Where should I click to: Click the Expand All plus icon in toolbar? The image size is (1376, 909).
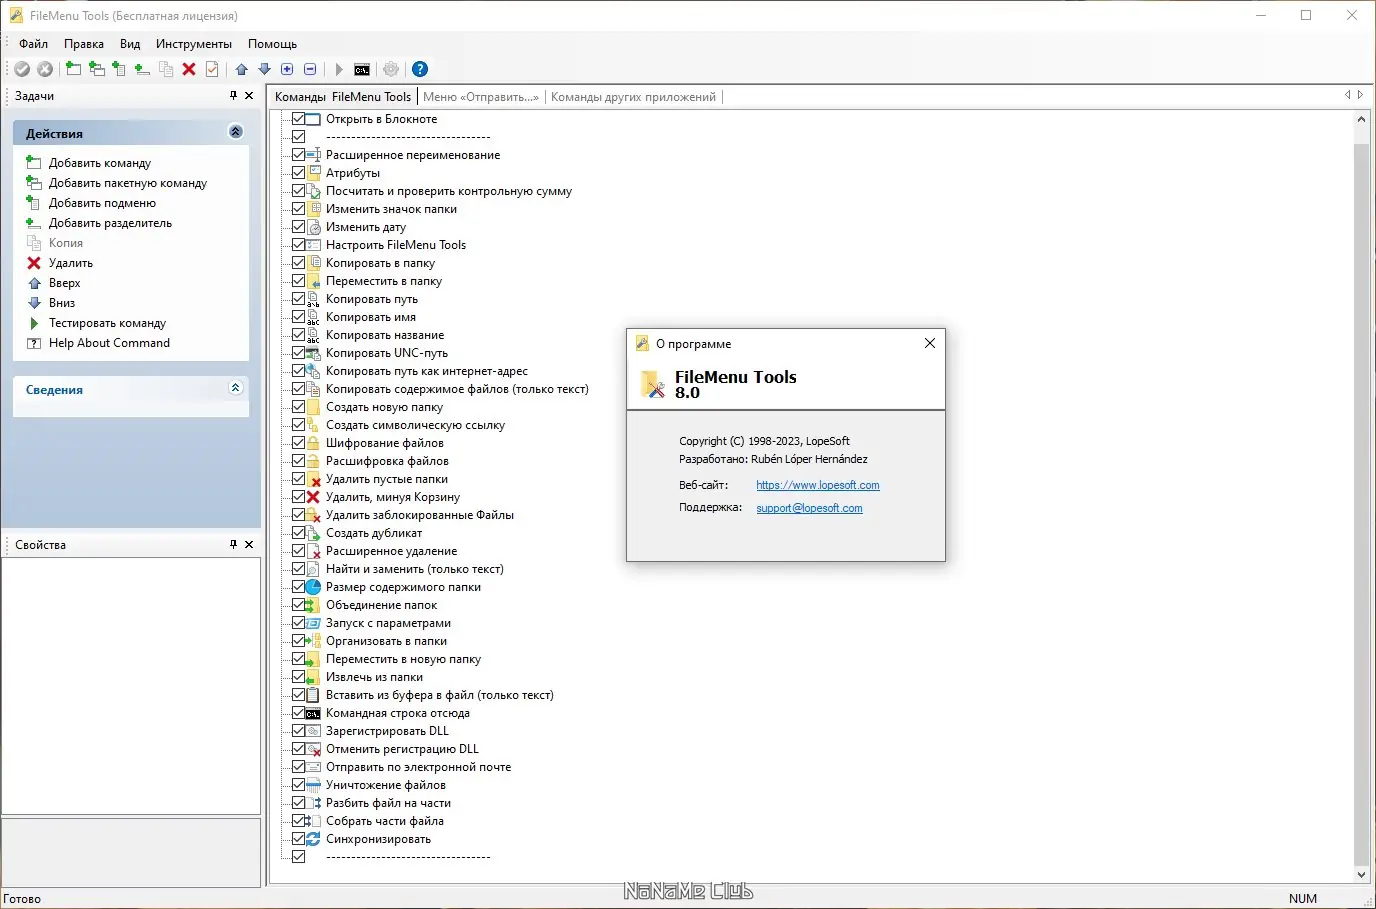[x=287, y=69]
